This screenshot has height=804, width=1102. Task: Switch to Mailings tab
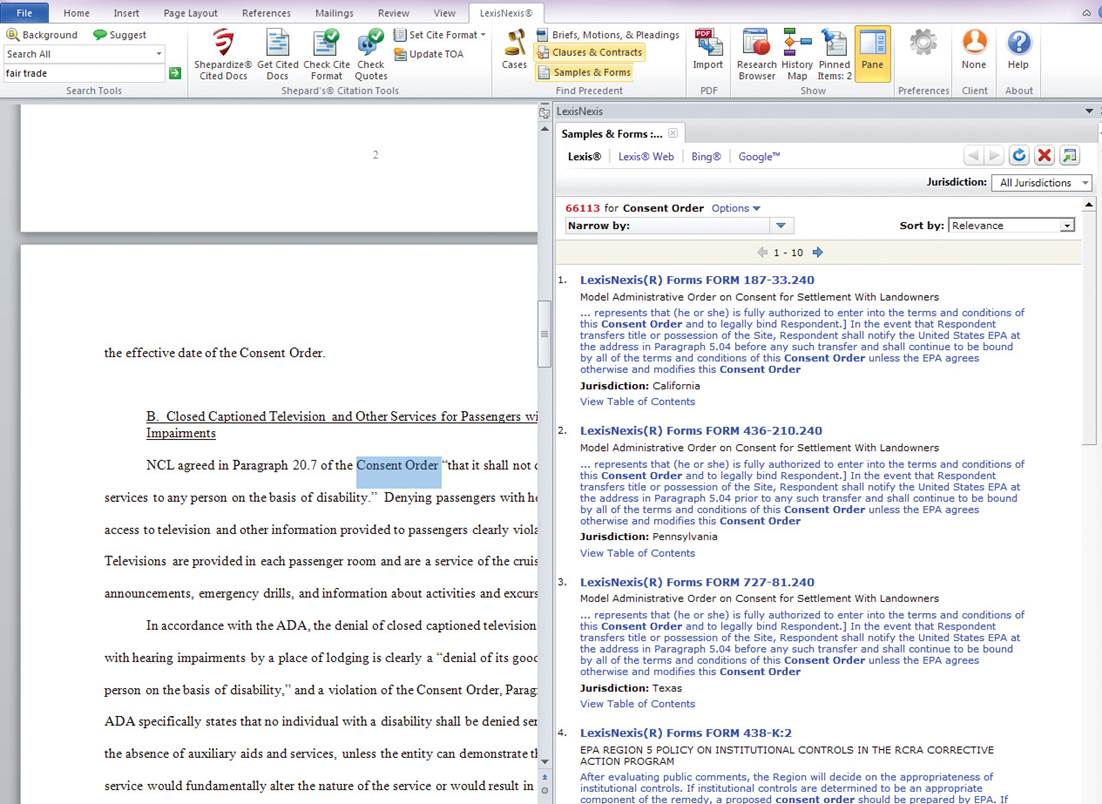coord(335,13)
